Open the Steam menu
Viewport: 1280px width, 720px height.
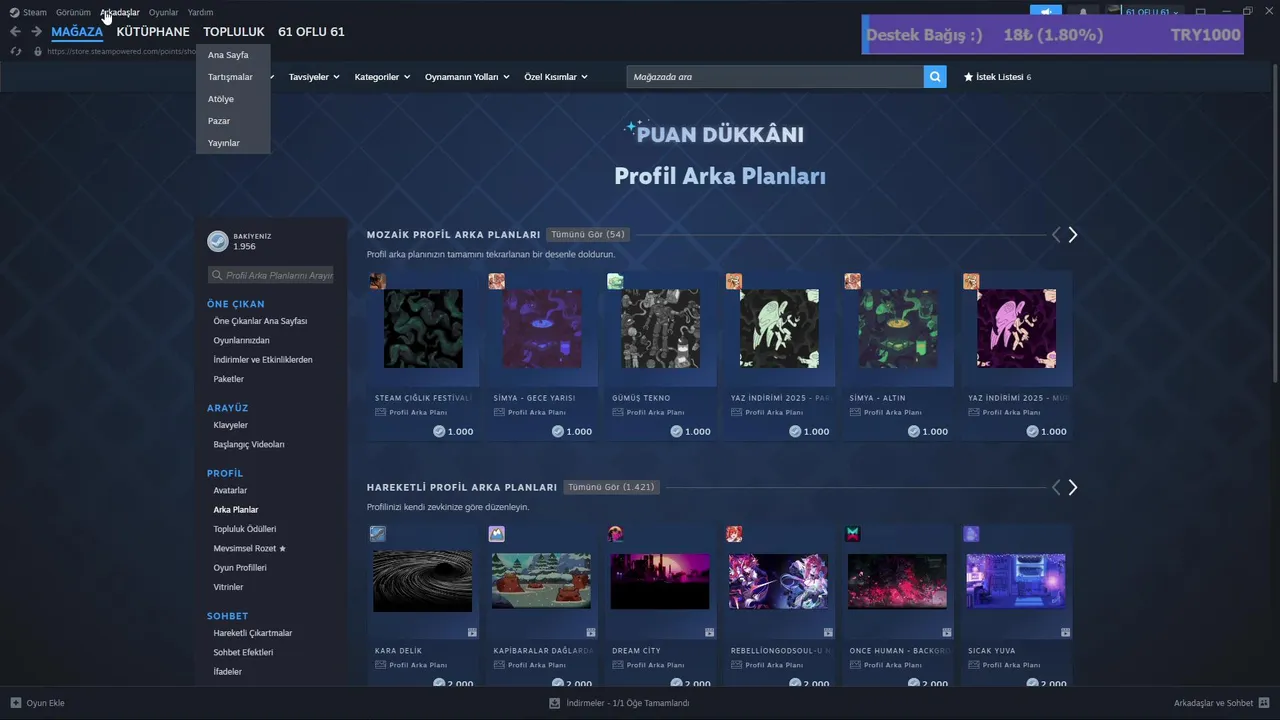[x=28, y=12]
